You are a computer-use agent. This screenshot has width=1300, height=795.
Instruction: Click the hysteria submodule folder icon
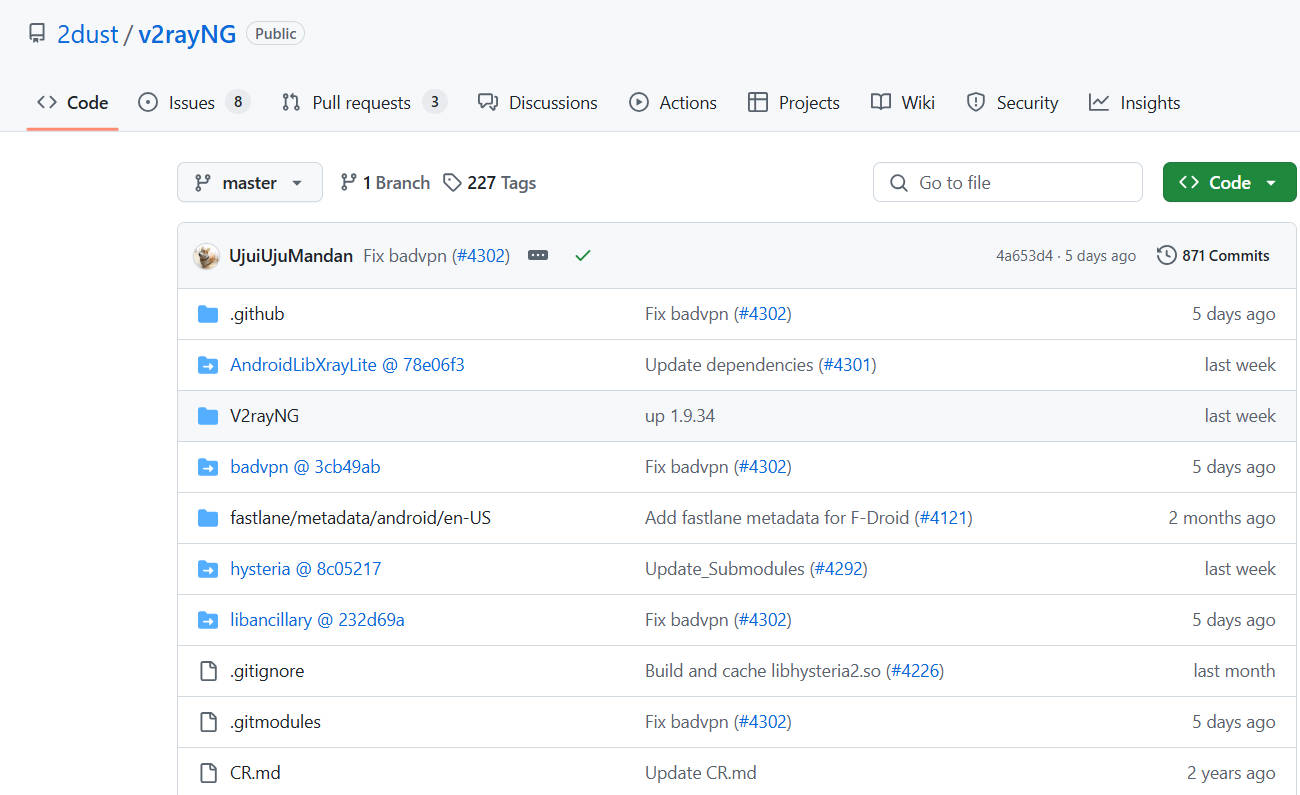point(208,569)
